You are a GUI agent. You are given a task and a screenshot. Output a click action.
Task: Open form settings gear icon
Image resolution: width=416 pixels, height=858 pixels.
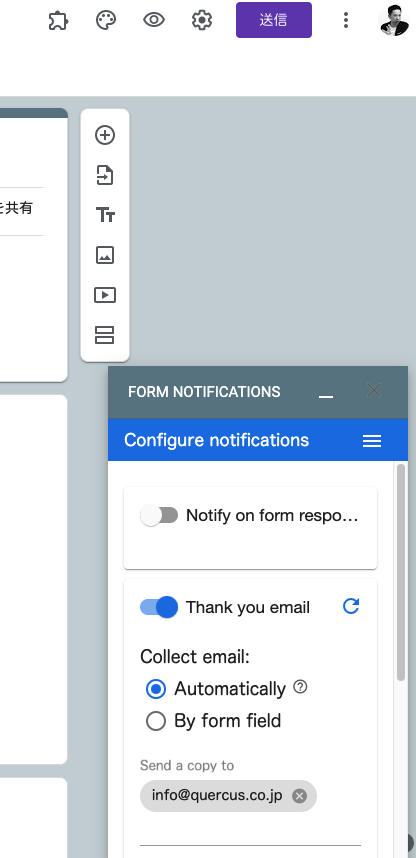tap(202, 21)
